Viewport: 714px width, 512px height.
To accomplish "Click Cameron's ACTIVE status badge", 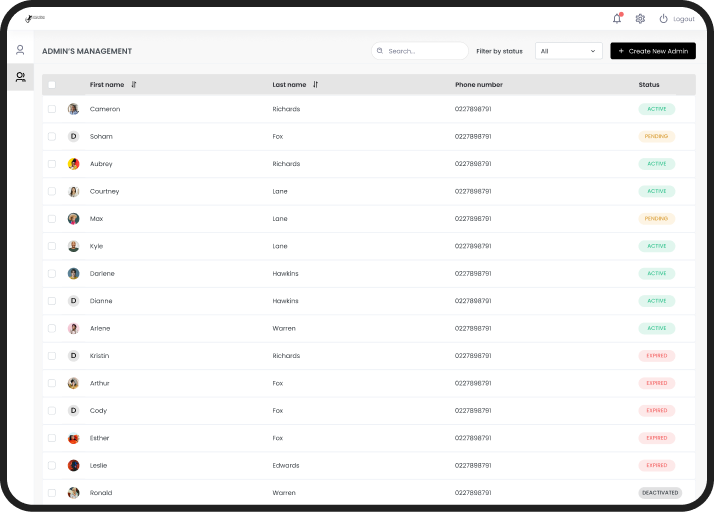I will 657,109.
